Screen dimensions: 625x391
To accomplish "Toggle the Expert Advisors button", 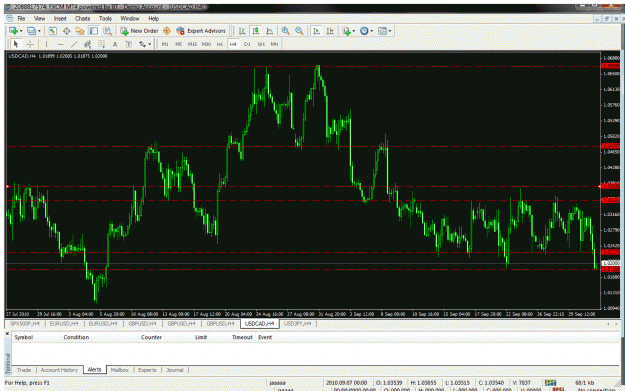I will [x=201, y=31].
